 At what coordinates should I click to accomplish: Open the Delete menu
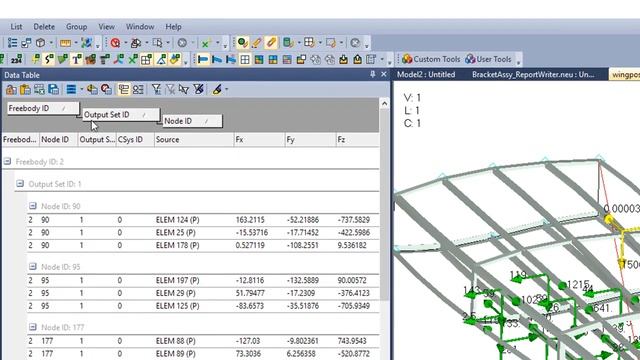click(44, 27)
